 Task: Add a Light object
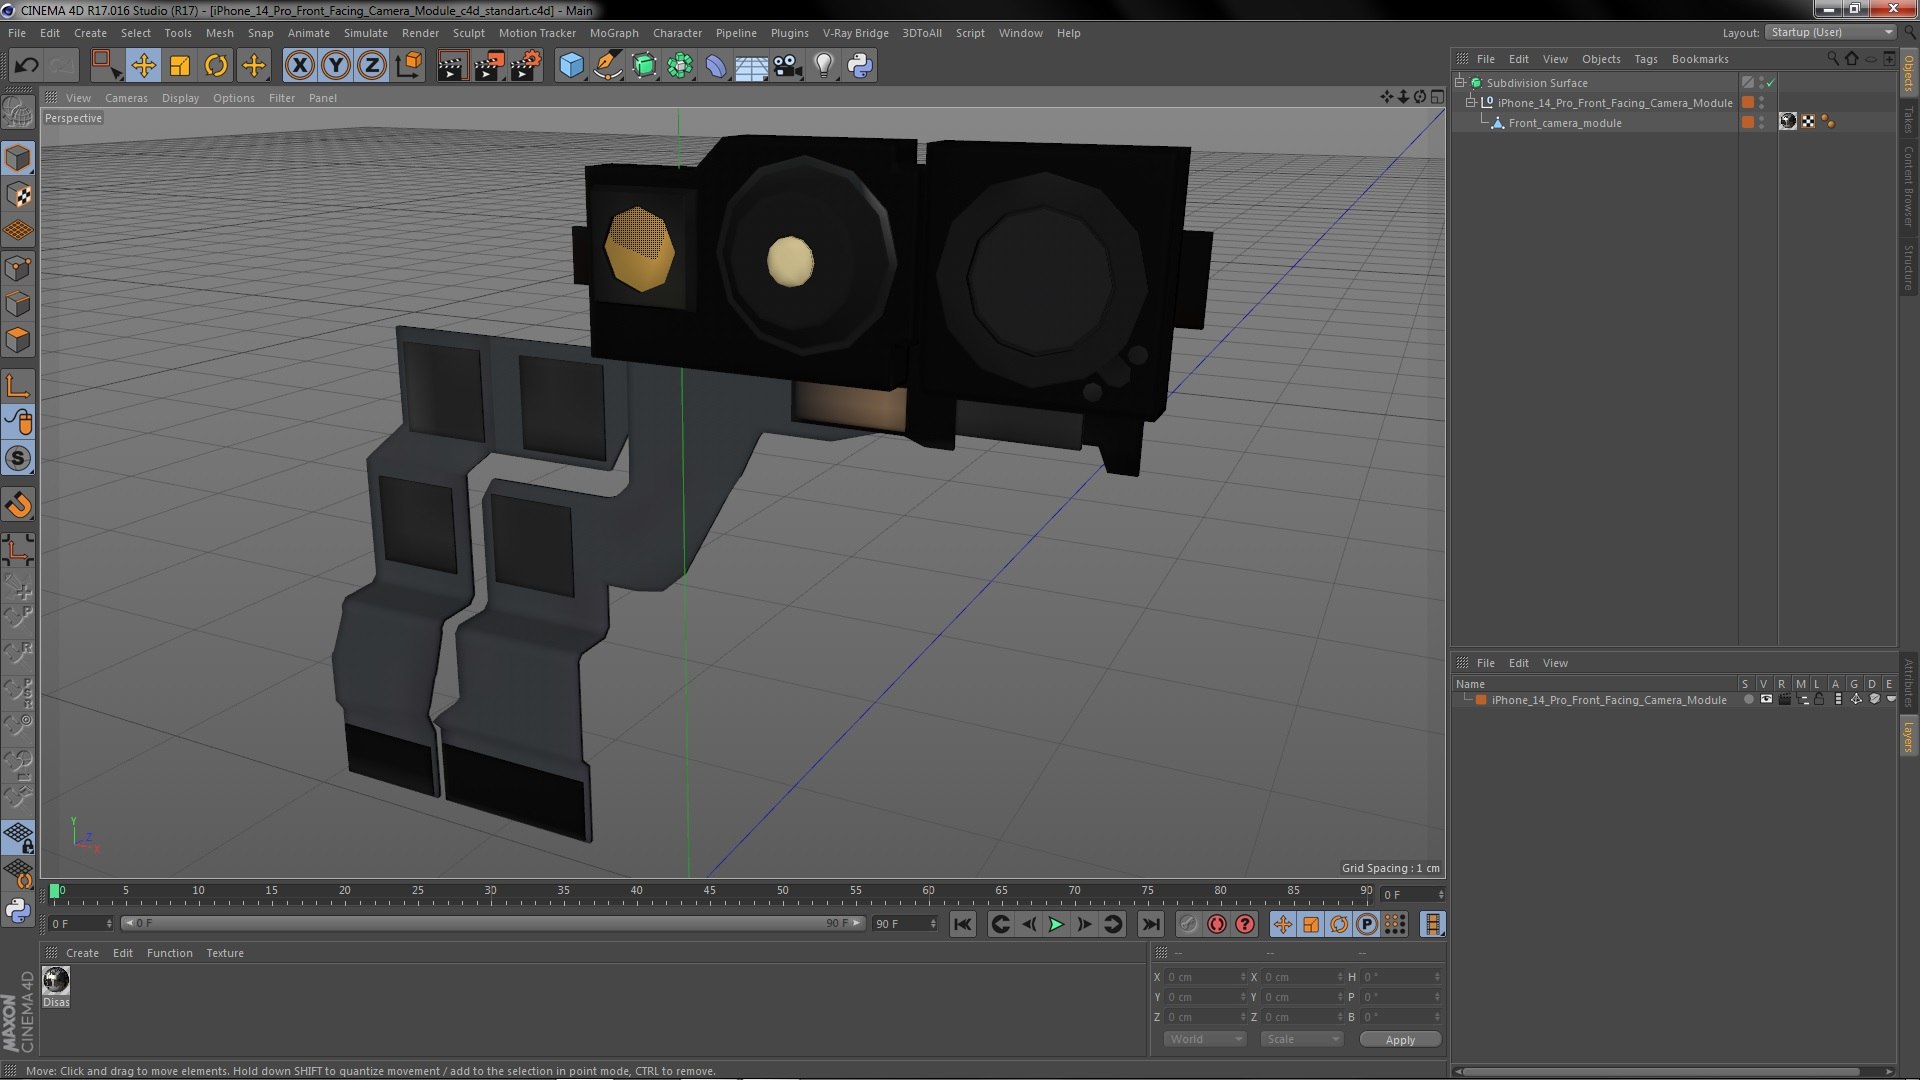823,66
